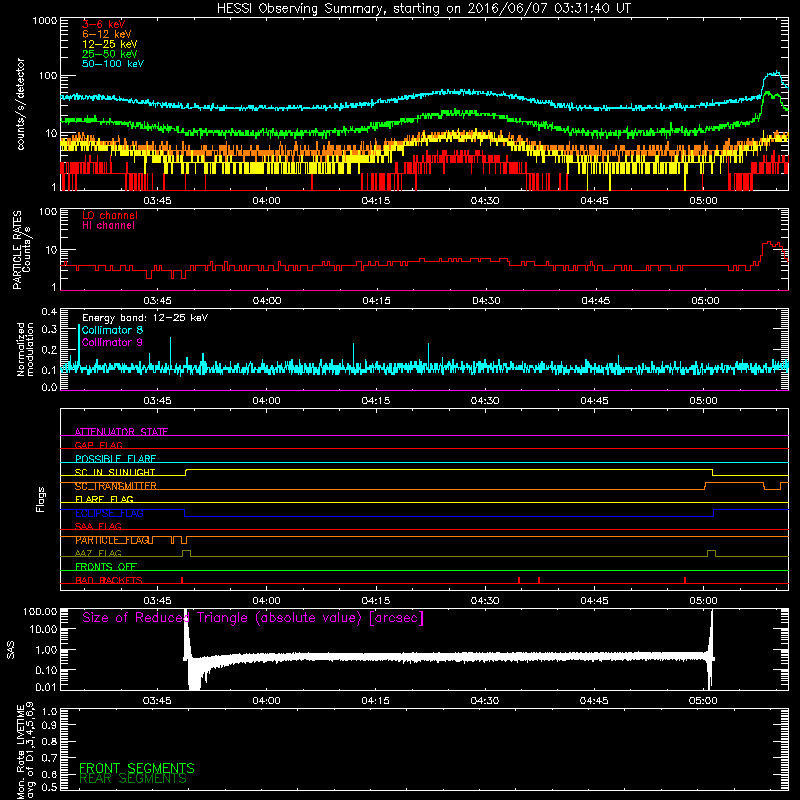Select the Collimator 8 legend label

click(112, 330)
